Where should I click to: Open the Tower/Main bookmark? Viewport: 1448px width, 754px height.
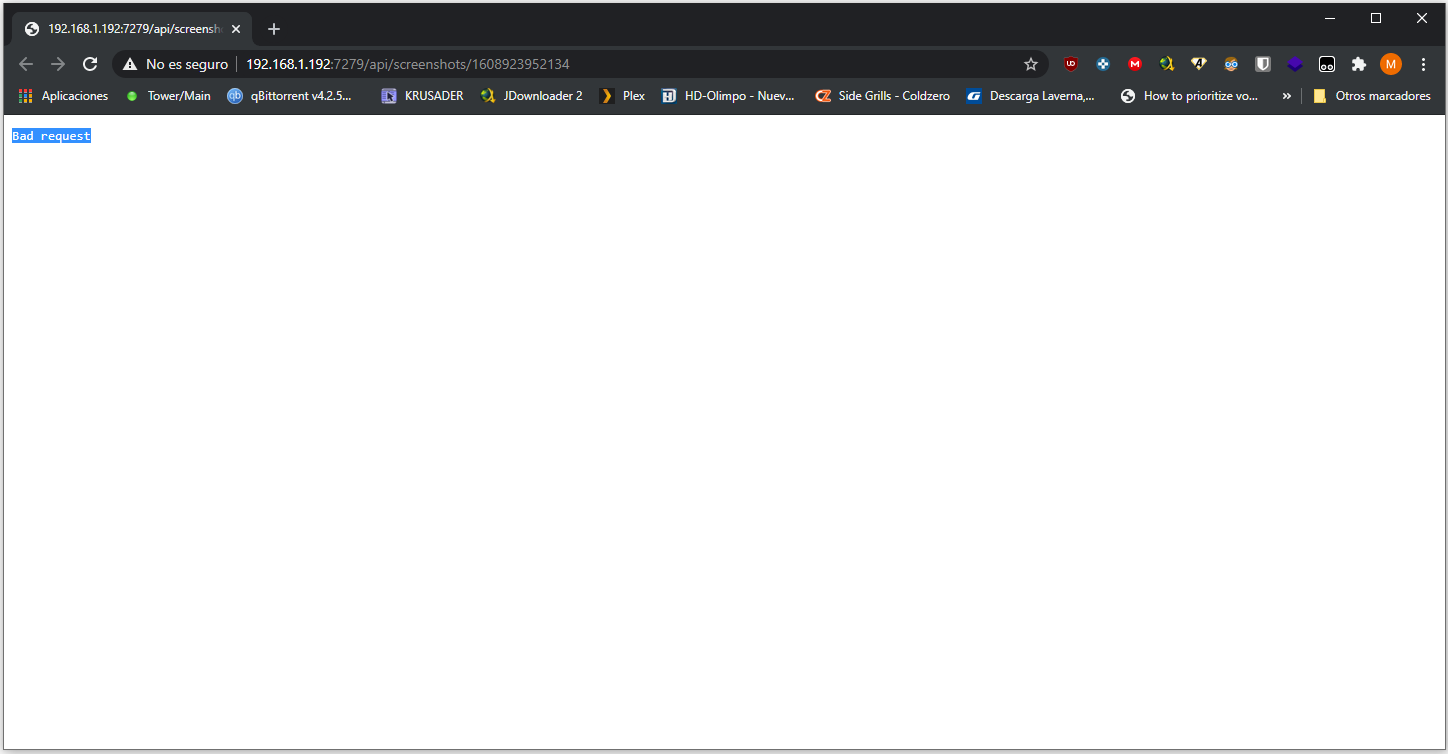coord(168,96)
